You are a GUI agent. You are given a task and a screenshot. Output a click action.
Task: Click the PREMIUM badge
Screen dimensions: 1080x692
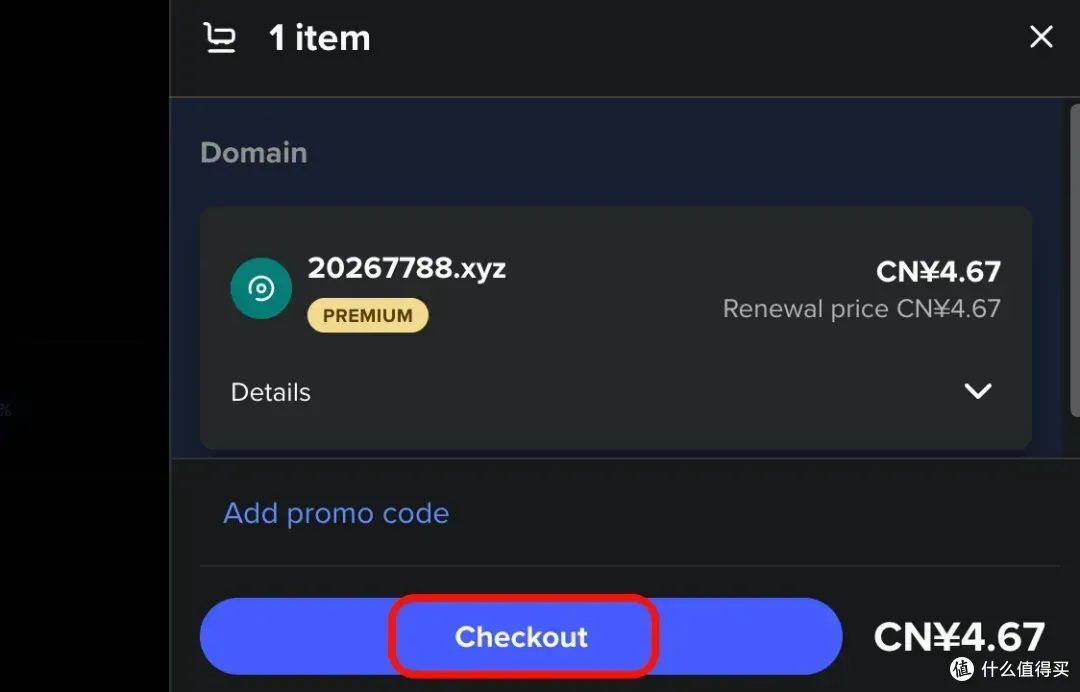[367, 316]
